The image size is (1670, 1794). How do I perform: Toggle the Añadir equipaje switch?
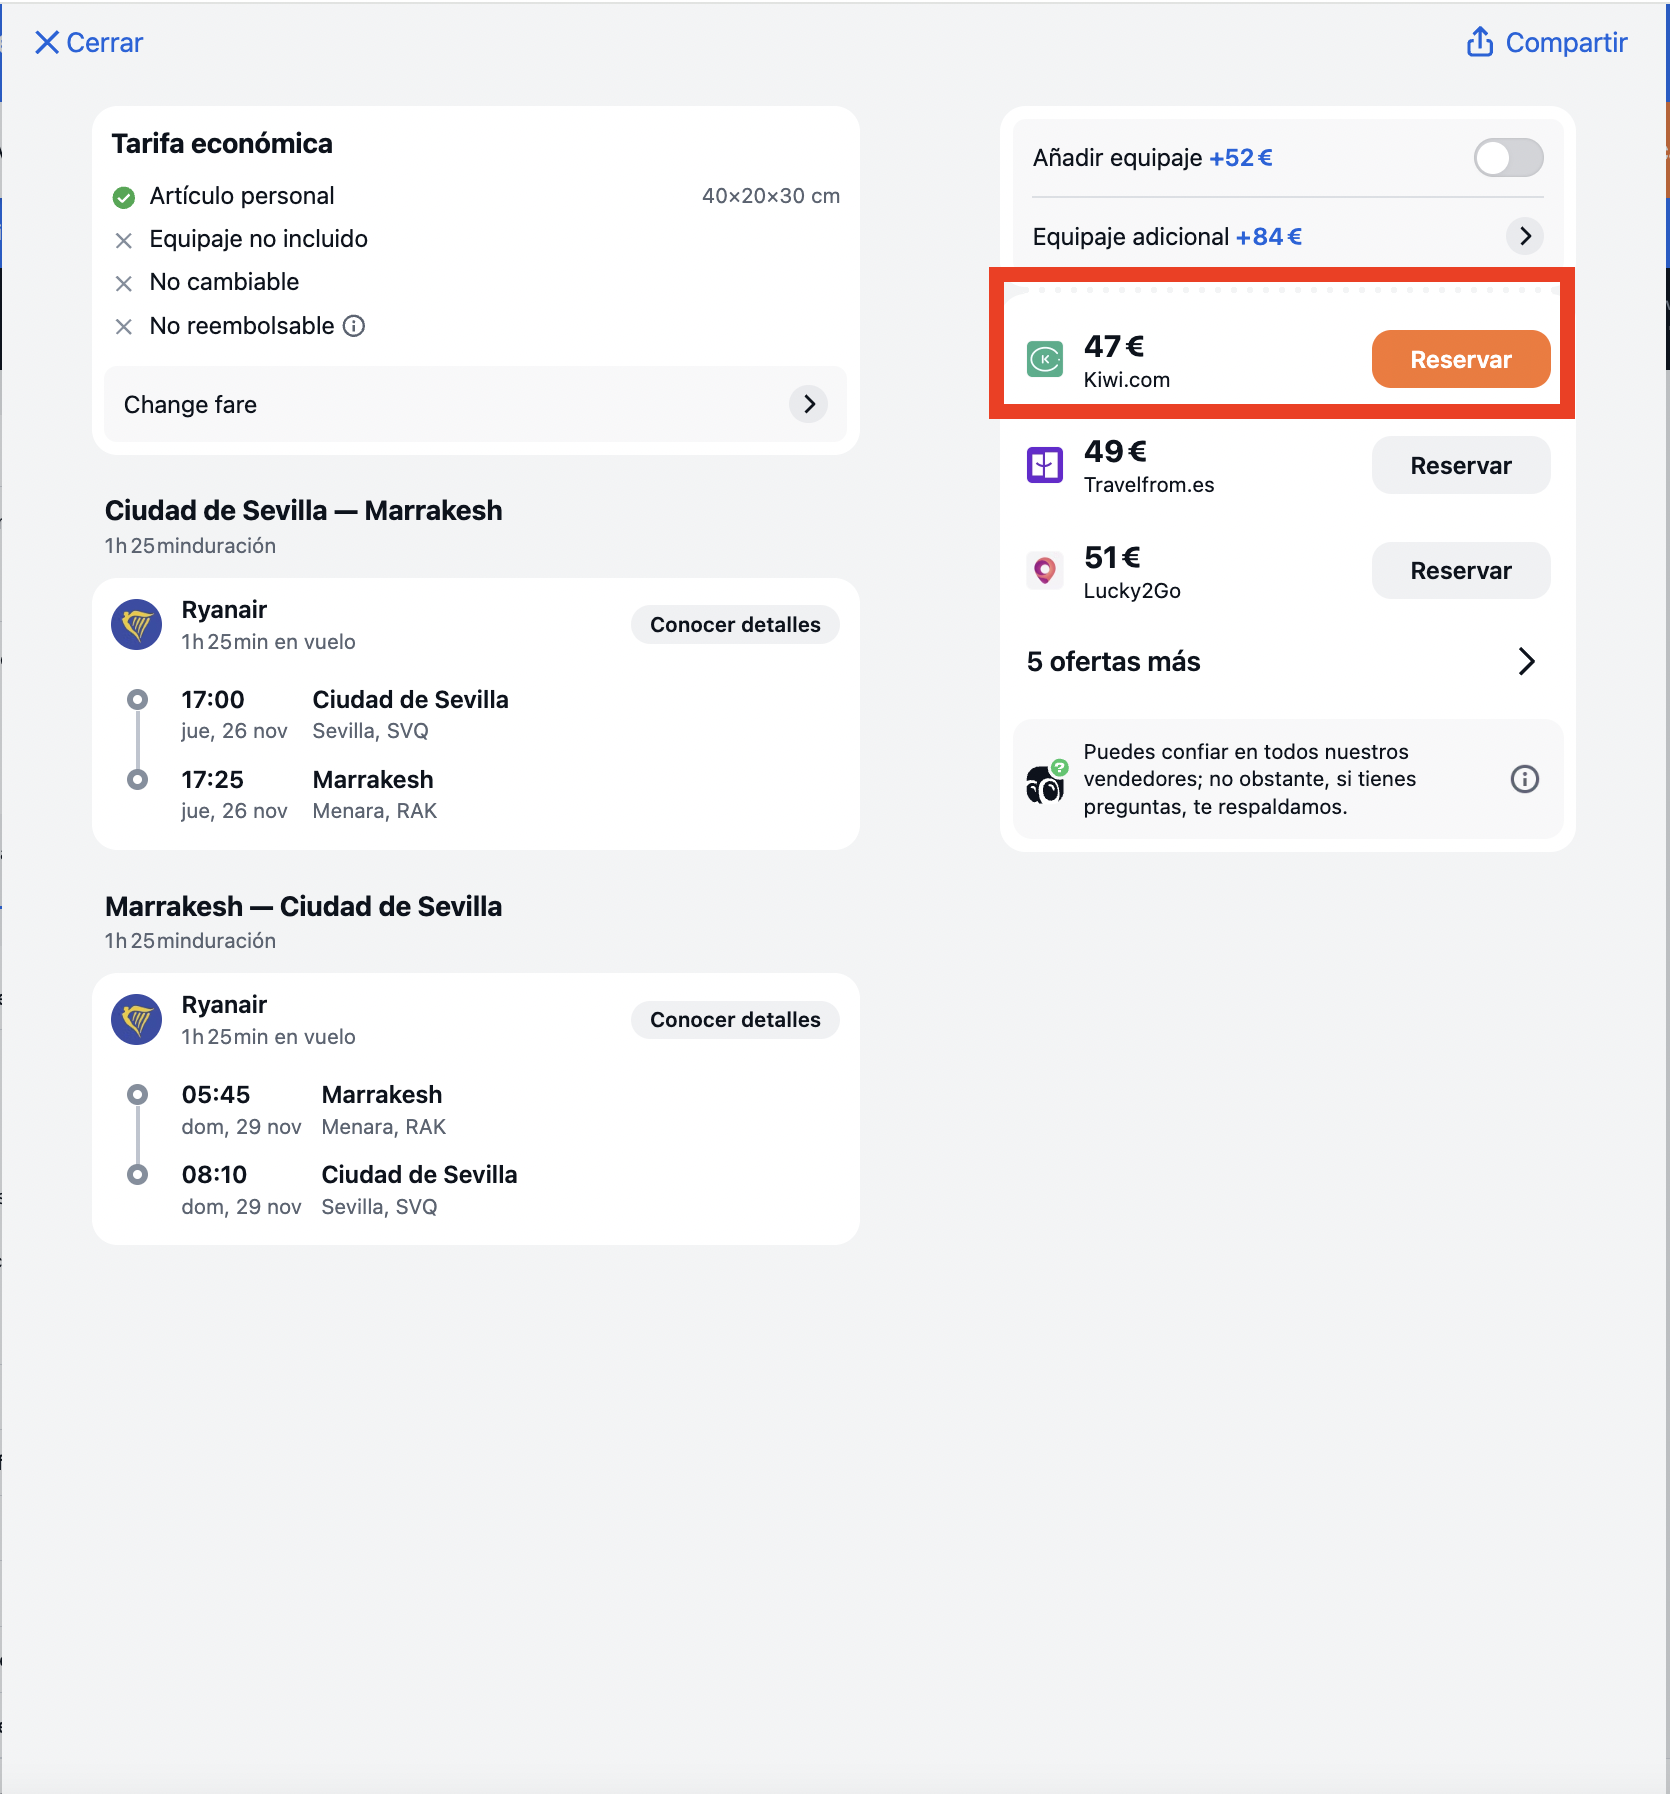click(1508, 158)
